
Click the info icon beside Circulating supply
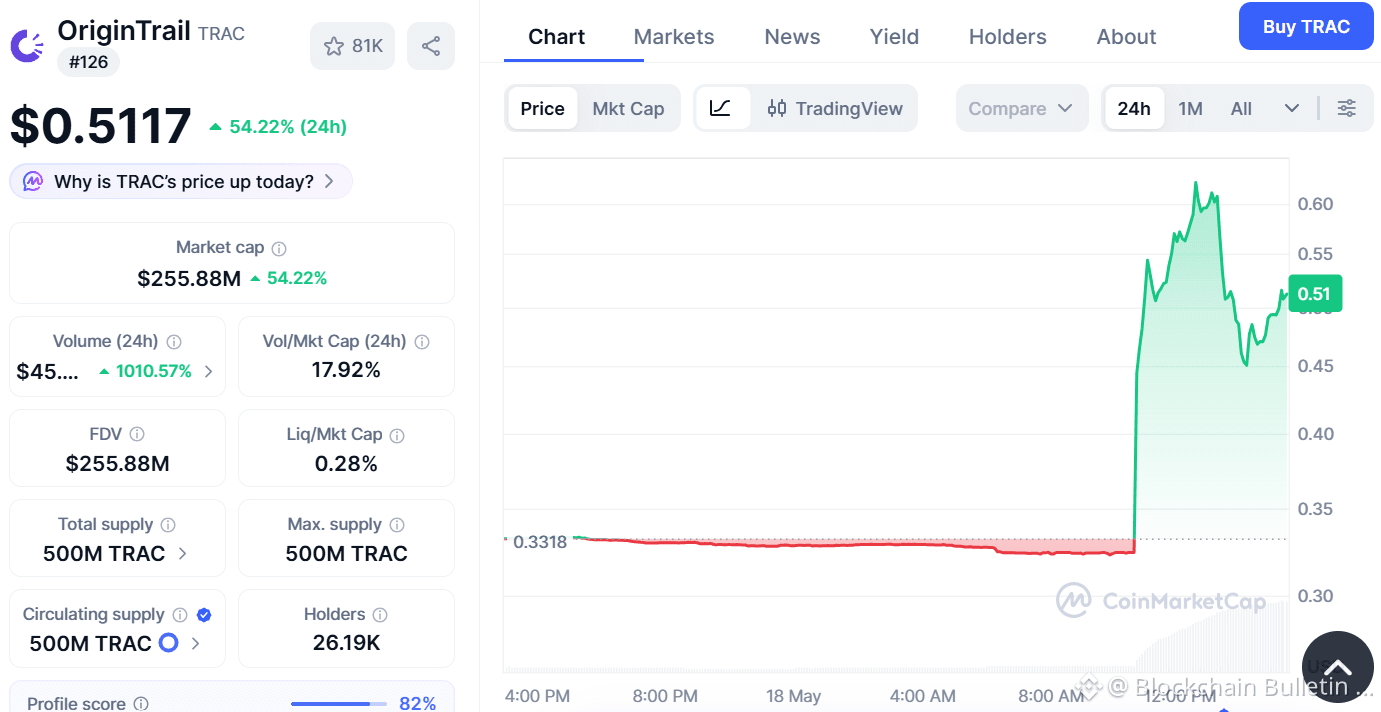pos(180,615)
